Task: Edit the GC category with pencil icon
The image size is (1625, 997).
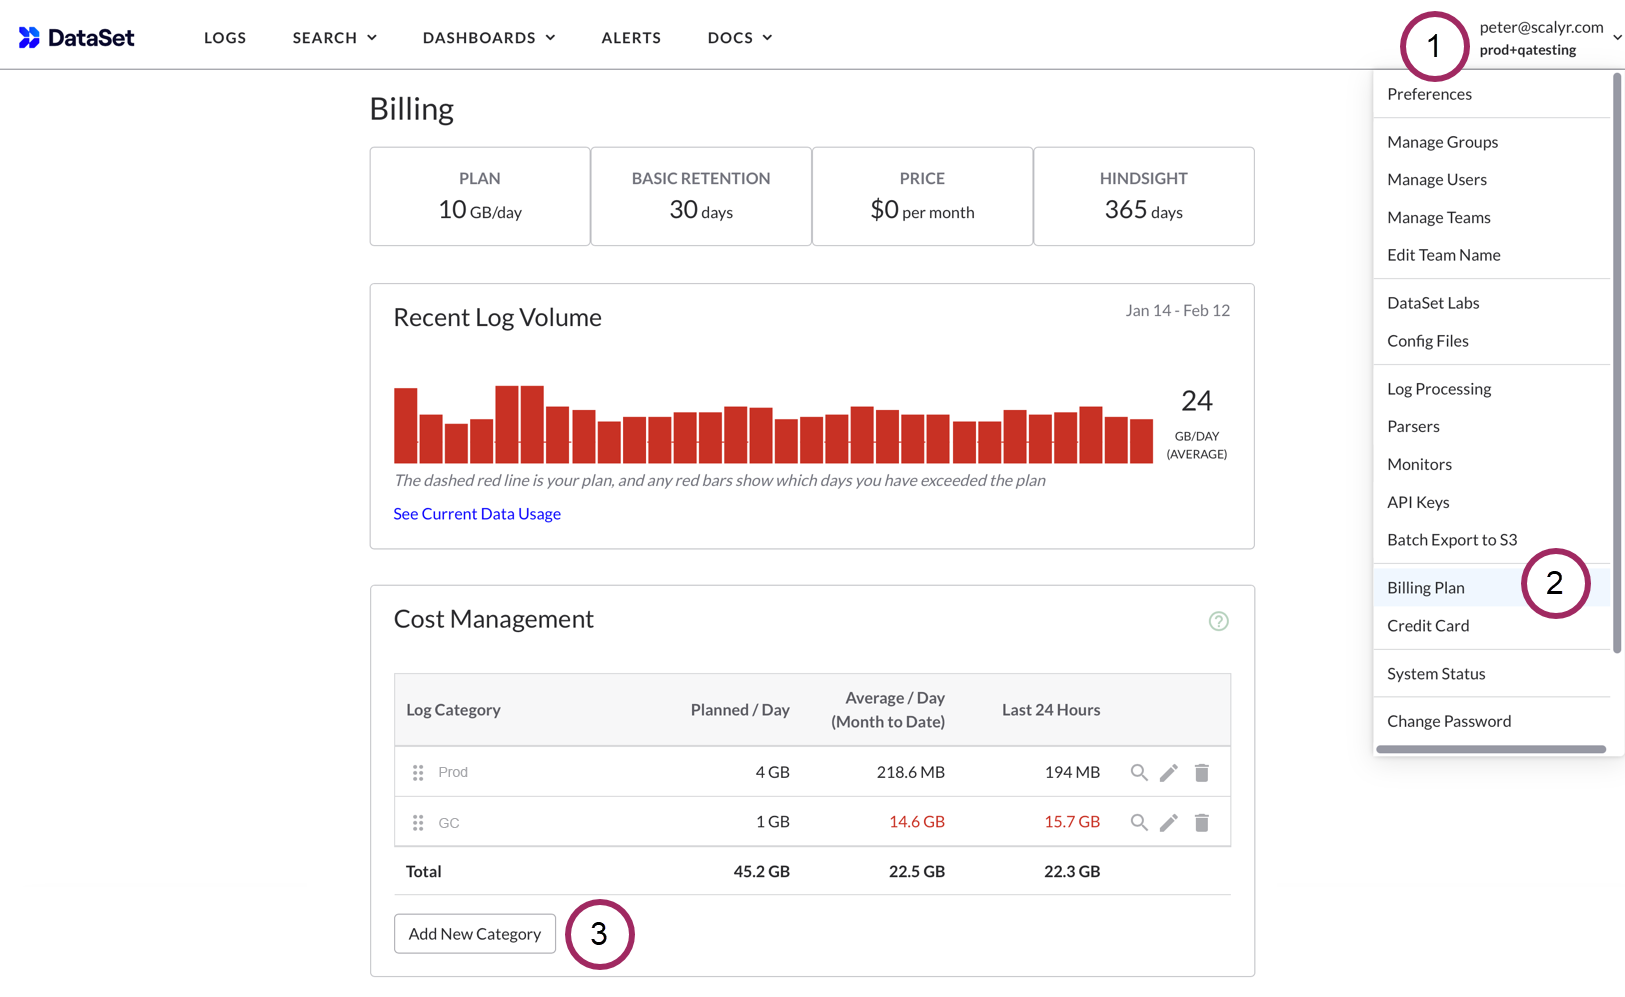Action: pos(1168,822)
